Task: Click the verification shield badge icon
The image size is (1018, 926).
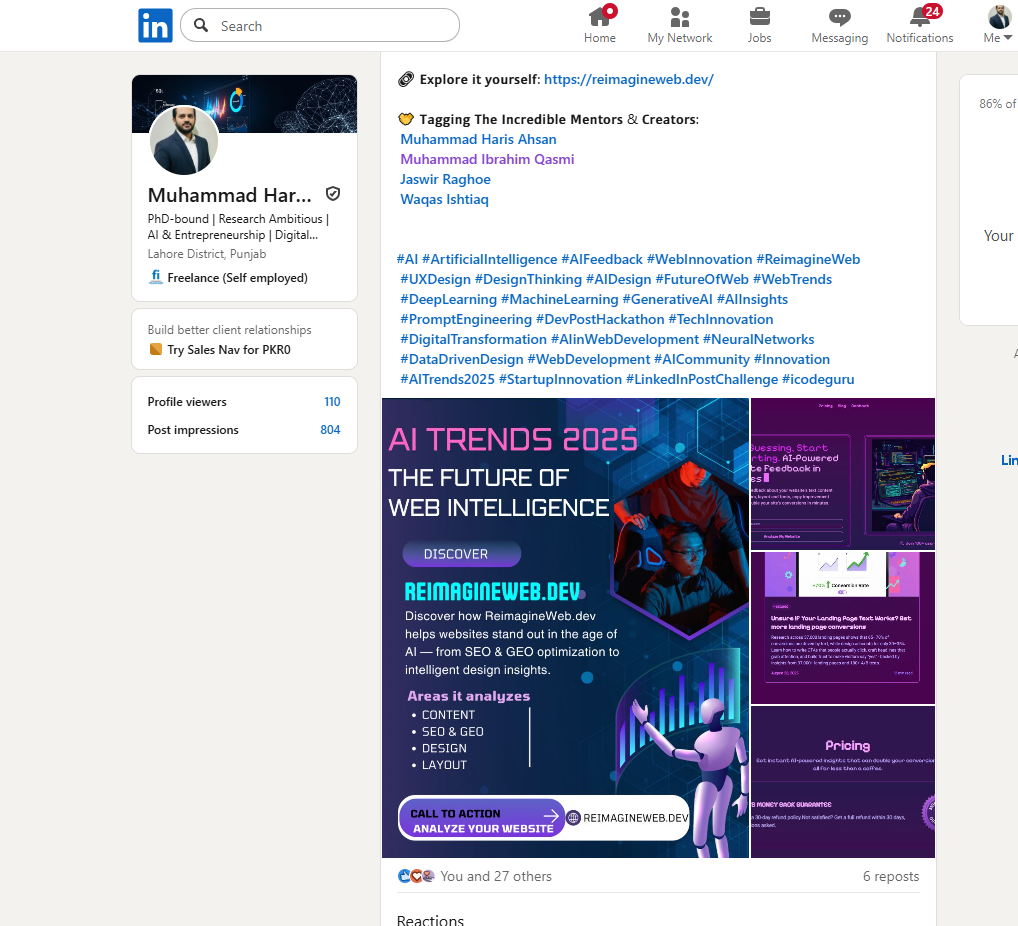Action: click(x=333, y=194)
